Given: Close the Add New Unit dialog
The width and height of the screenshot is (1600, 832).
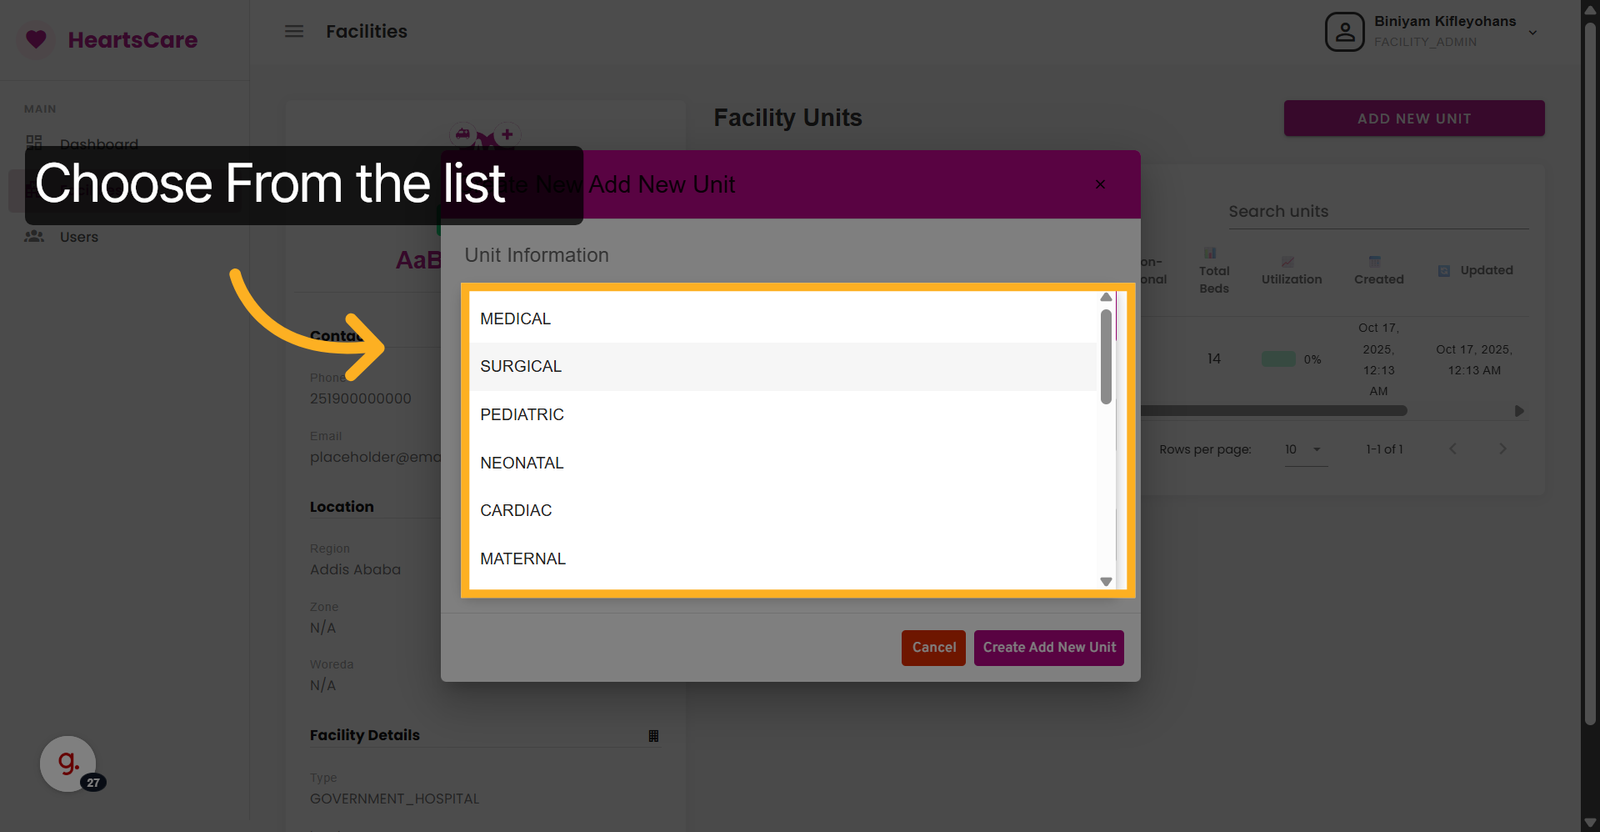Looking at the screenshot, I should tap(1100, 184).
